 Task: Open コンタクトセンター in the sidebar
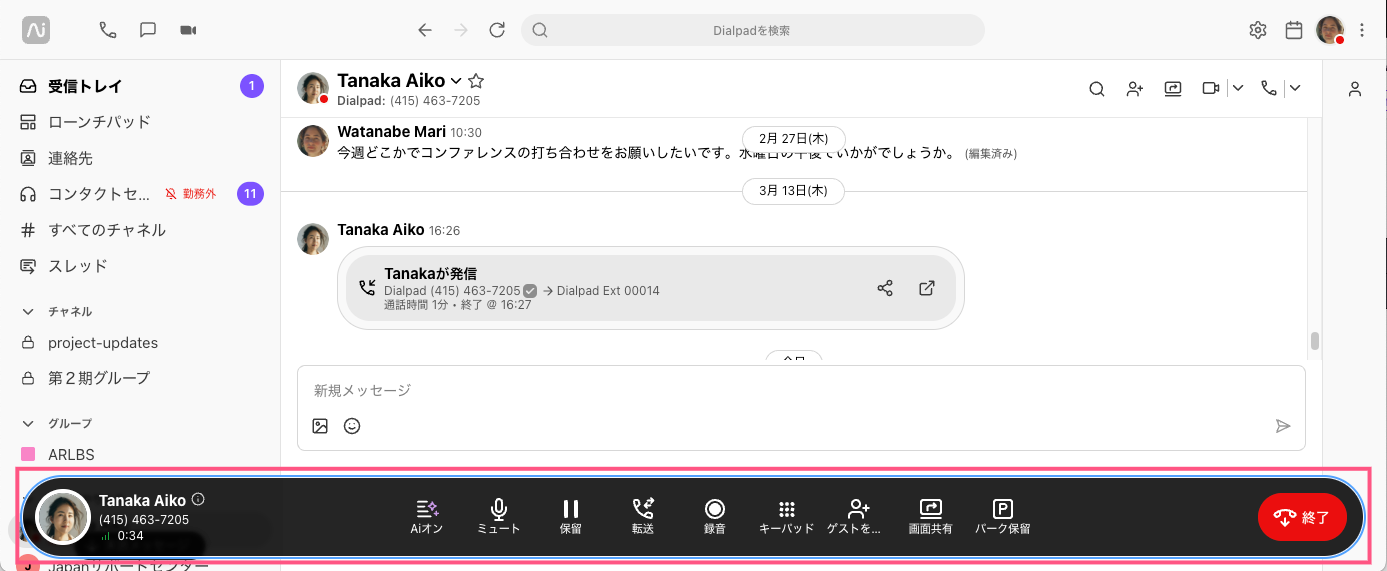(x=140, y=194)
